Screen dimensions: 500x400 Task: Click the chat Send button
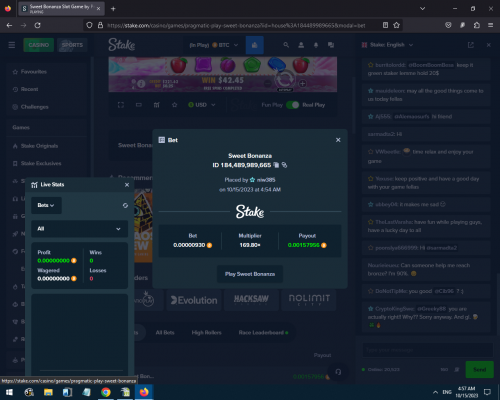point(479,369)
